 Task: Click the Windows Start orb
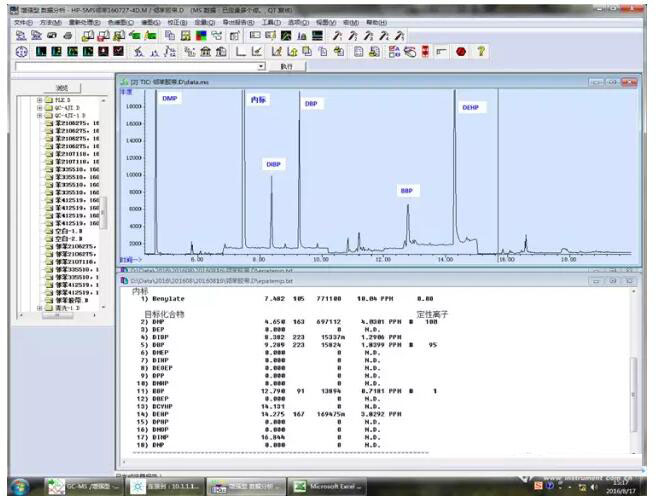[x=20, y=485]
